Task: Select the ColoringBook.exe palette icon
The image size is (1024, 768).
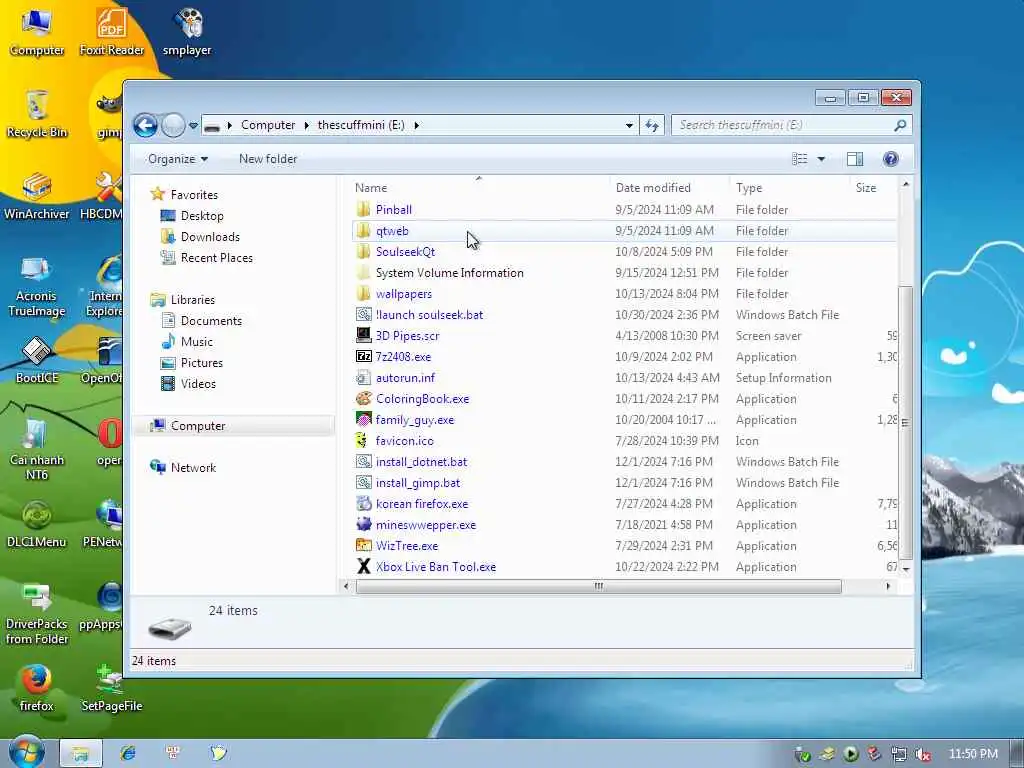Action: (363, 398)
